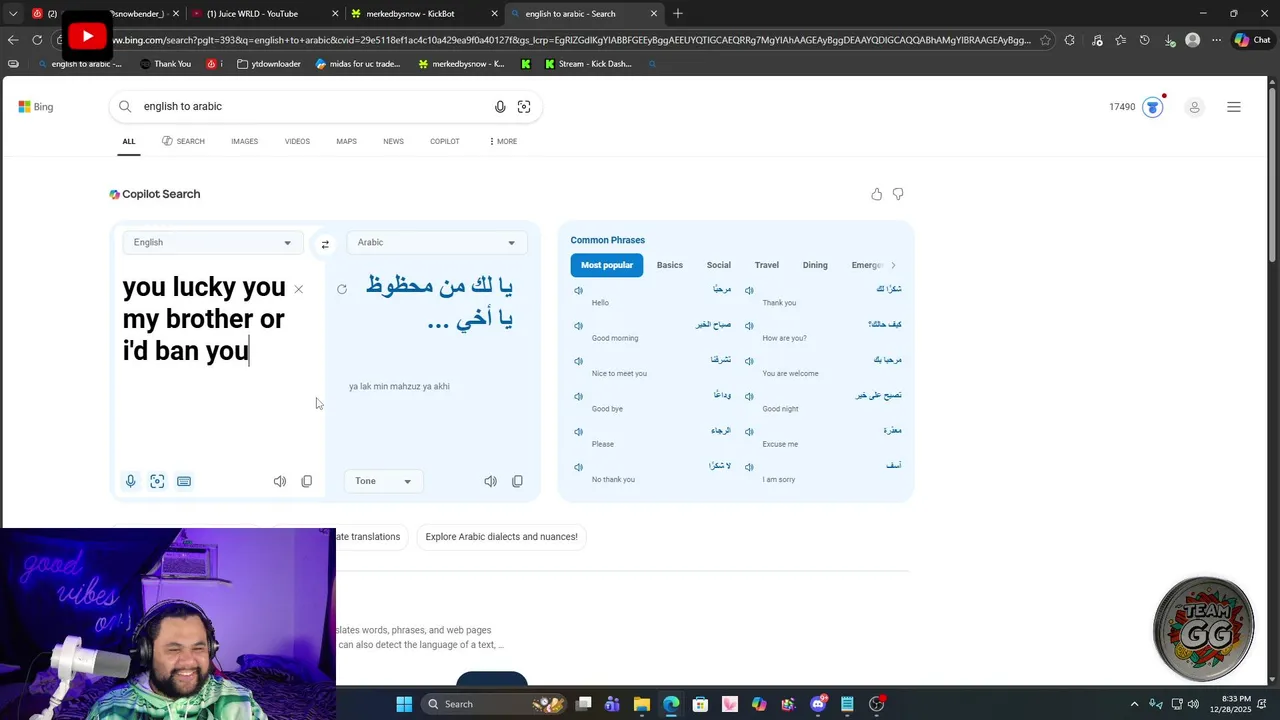1280x720 pixels.
Task: Click the thumbs down feedback icon
Action: click(898, 194)
